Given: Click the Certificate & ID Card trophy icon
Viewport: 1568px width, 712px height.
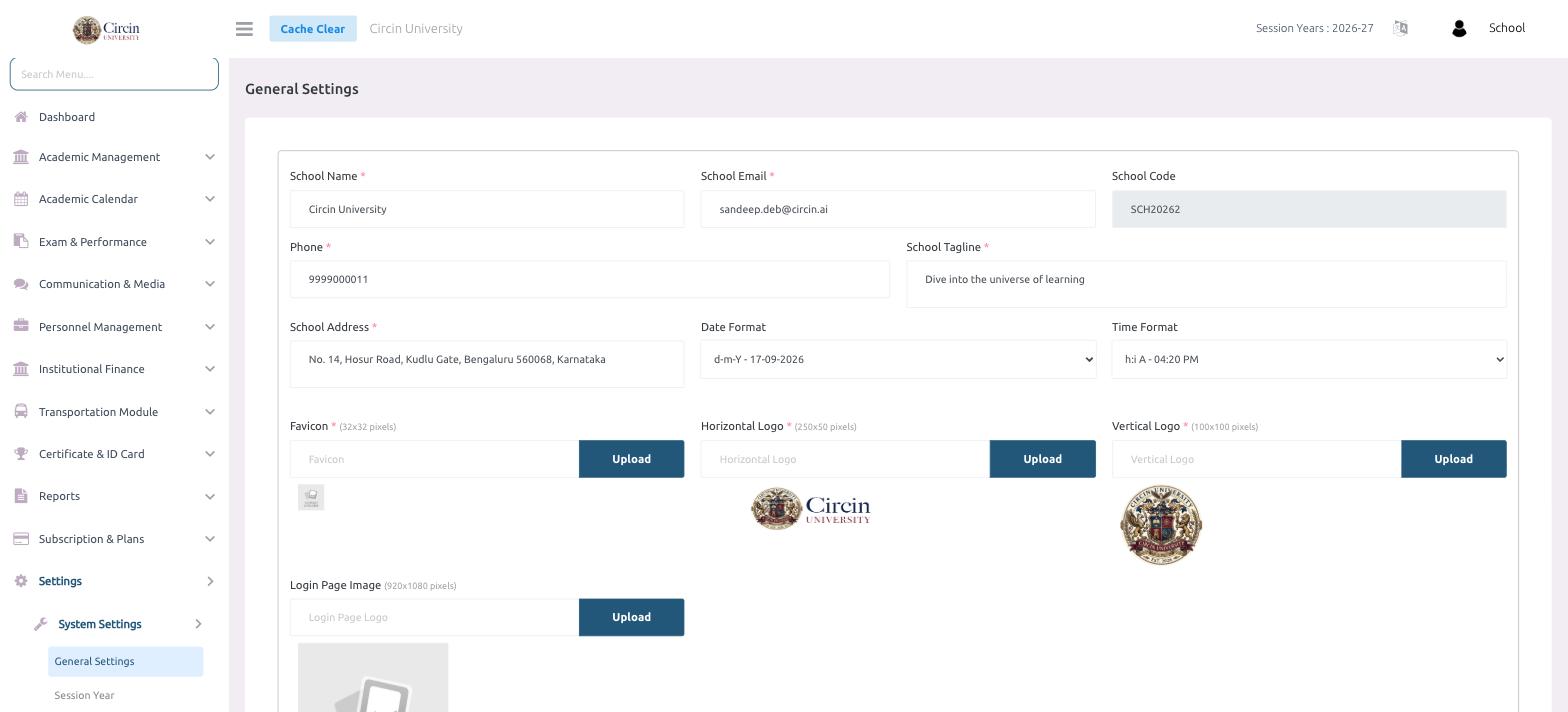Looking at the screenshot, I should (21, 454).
